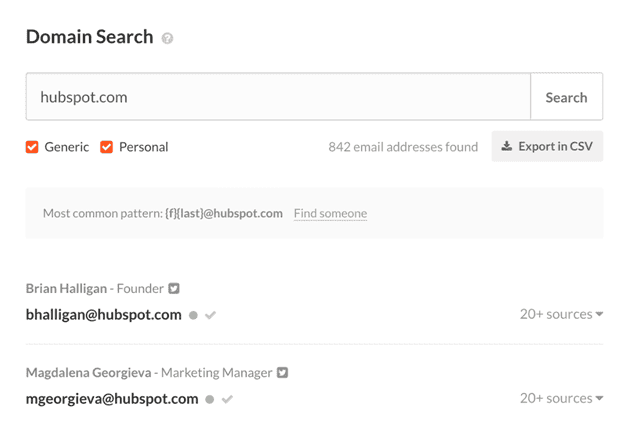Uncheck the Generic checkbox

click(x=32, y=147)
